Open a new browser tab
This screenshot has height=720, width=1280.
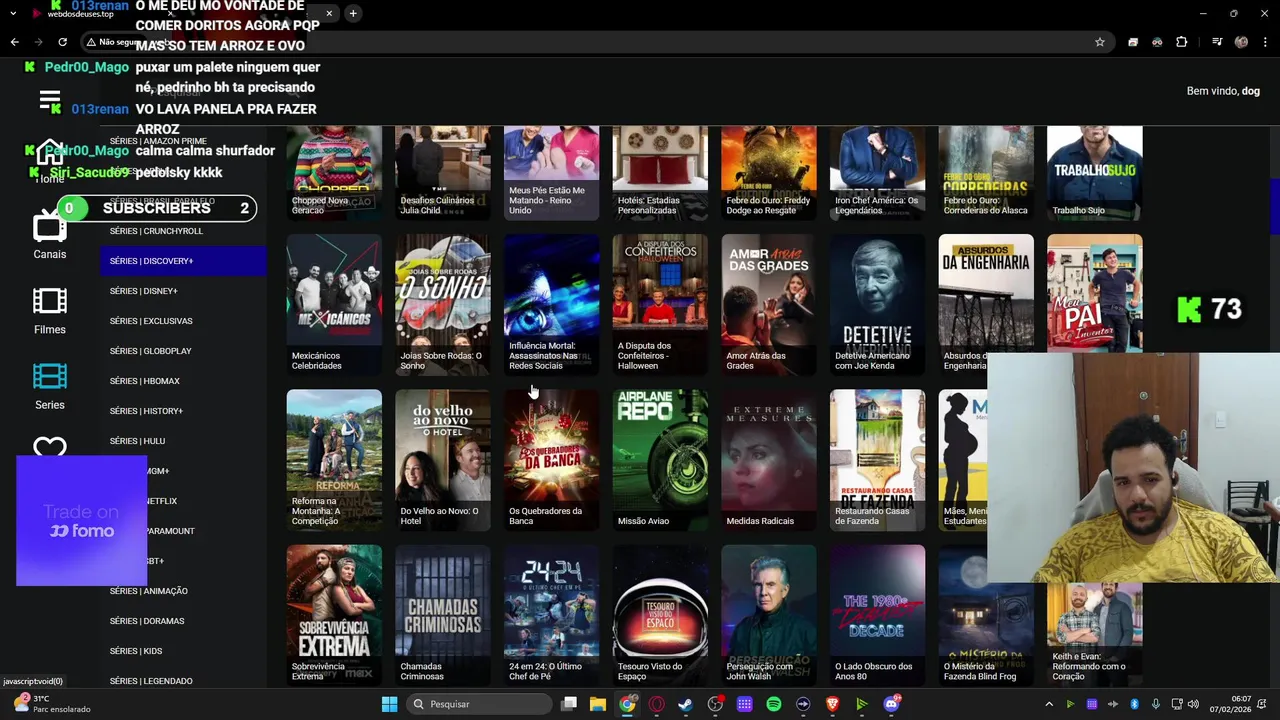click(353, 13)
